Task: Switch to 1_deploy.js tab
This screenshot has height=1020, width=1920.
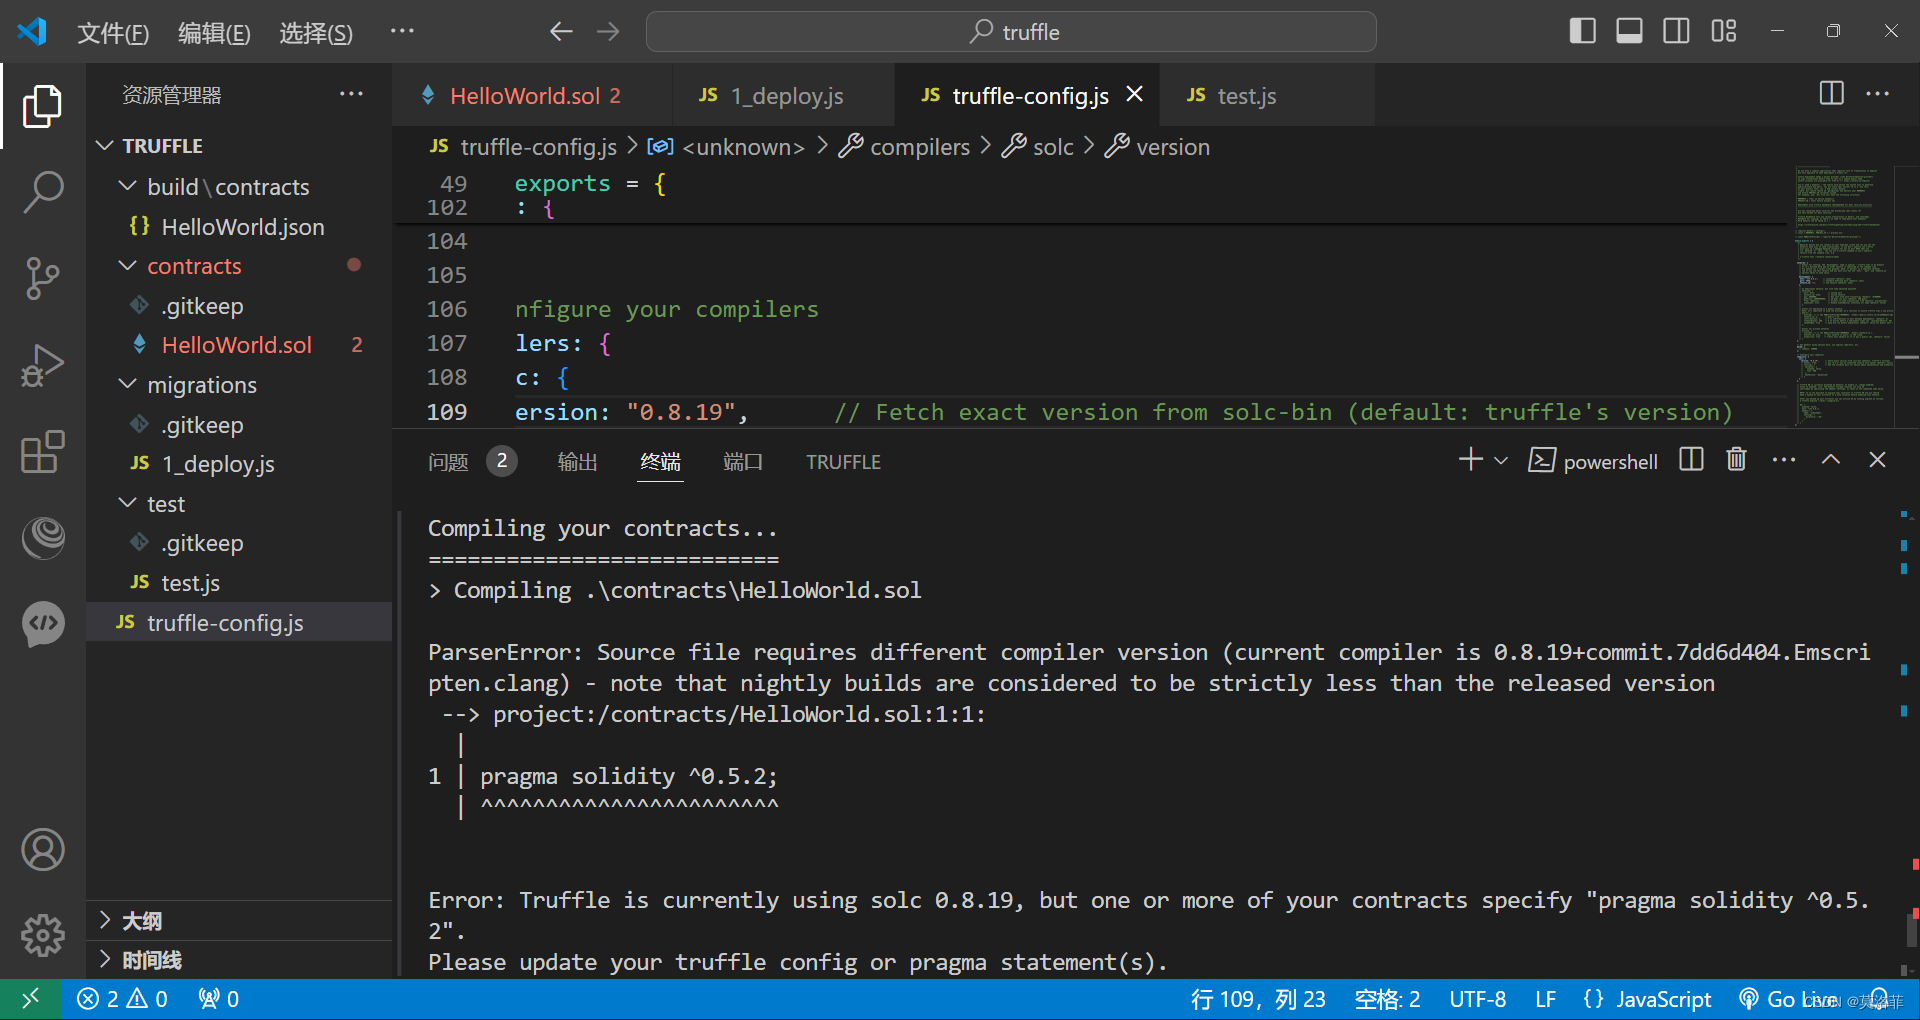Action: click(x=783, y=96)
